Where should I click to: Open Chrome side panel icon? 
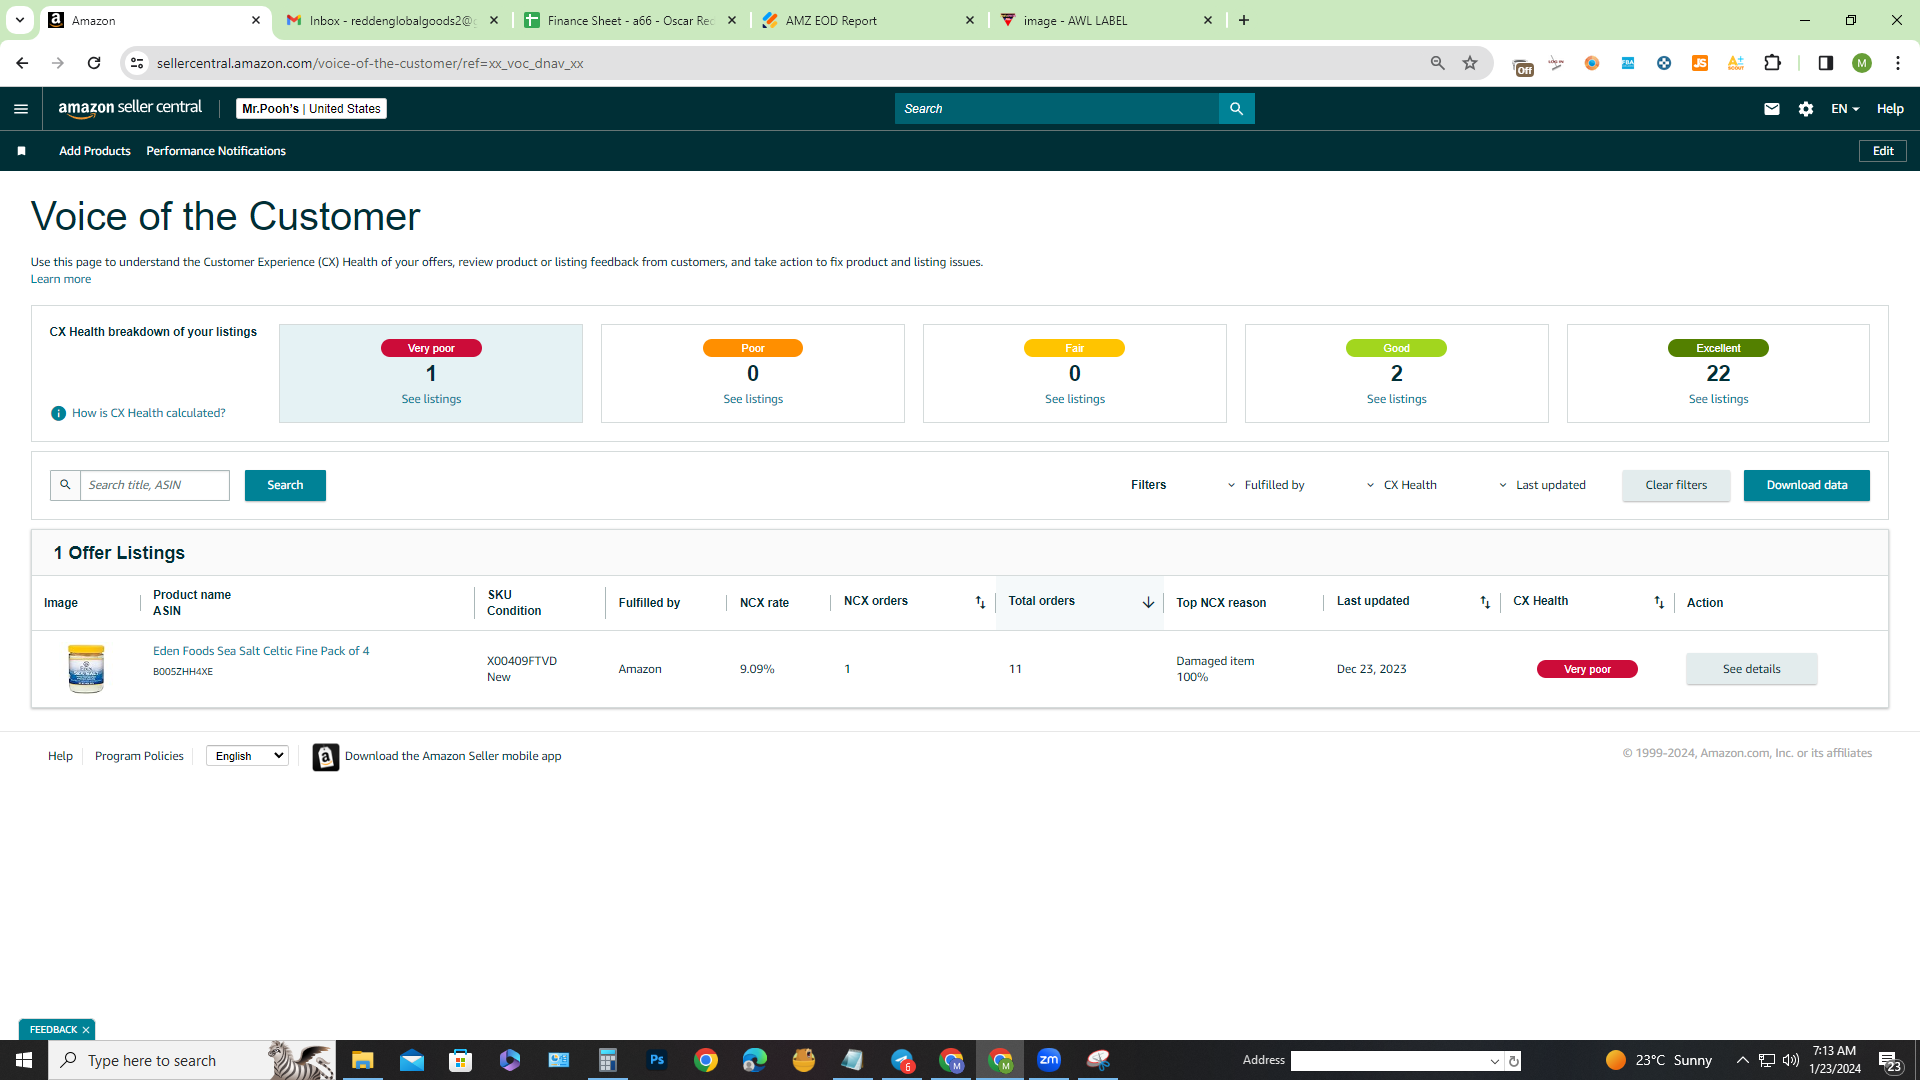pyautogui.click(x=1825, y=63)
